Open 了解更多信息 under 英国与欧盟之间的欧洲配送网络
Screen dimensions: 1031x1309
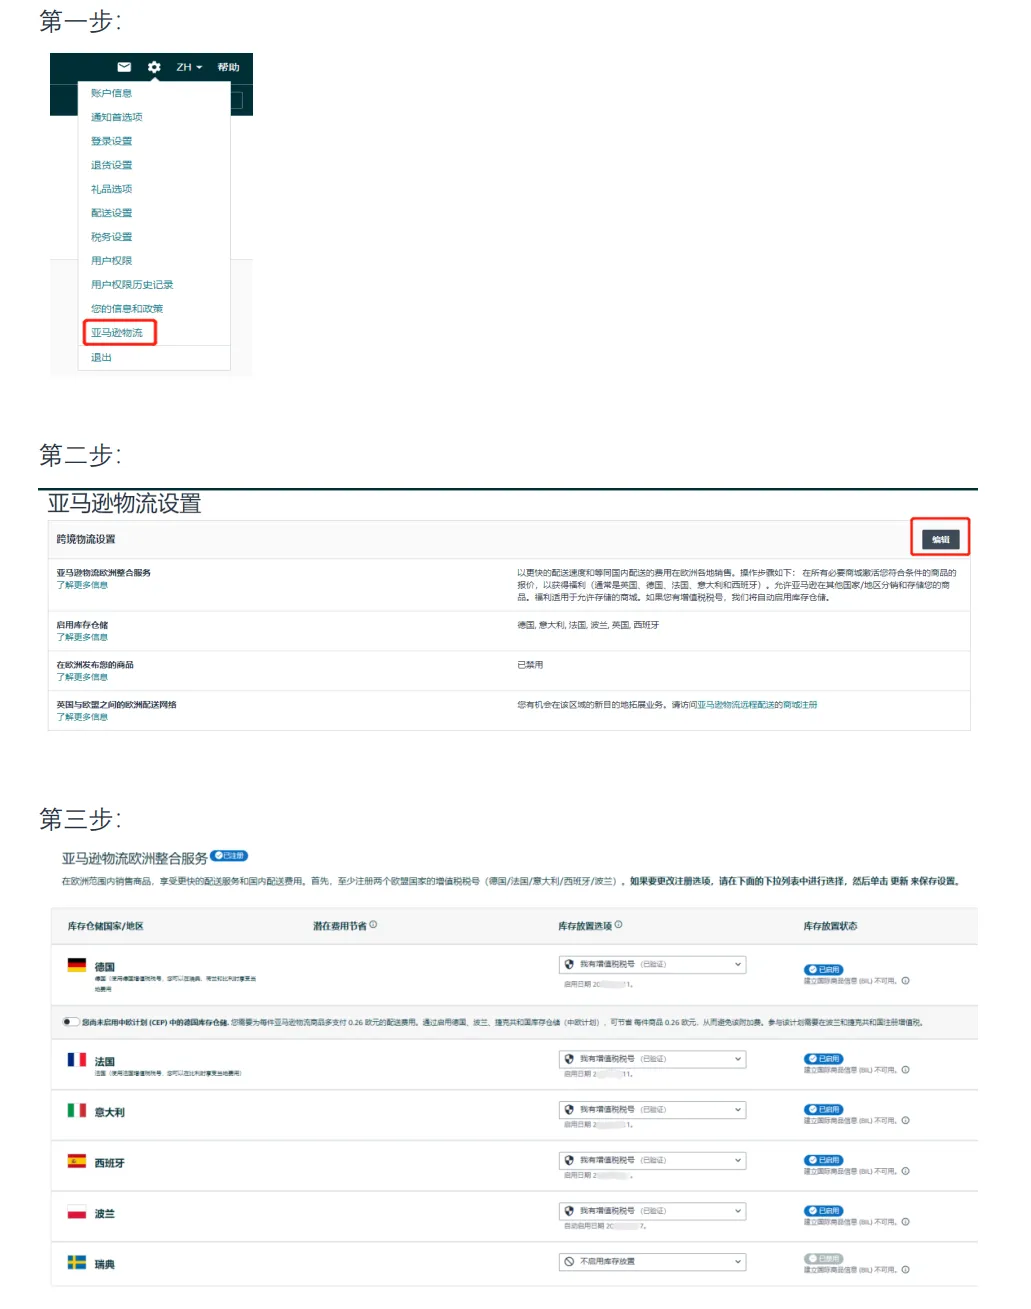point(82,717)
